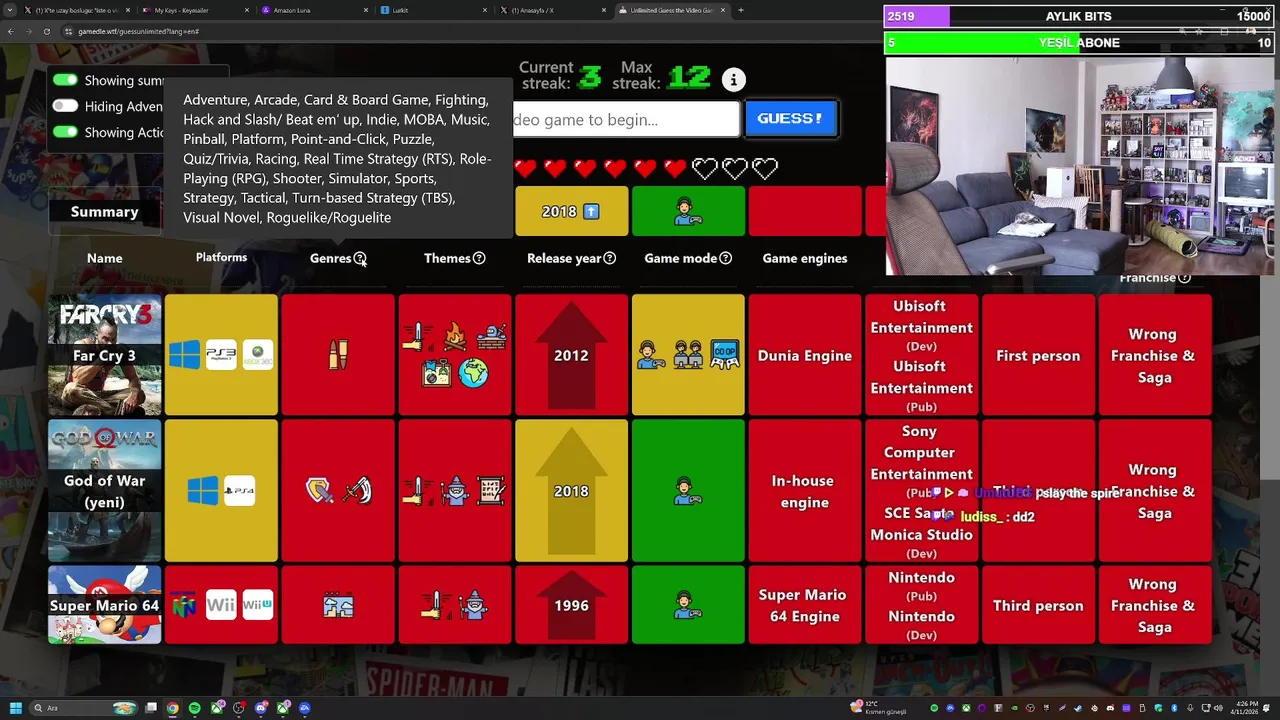
Task: Open the Themes help question-mark icon
Action: click(479, 258)
